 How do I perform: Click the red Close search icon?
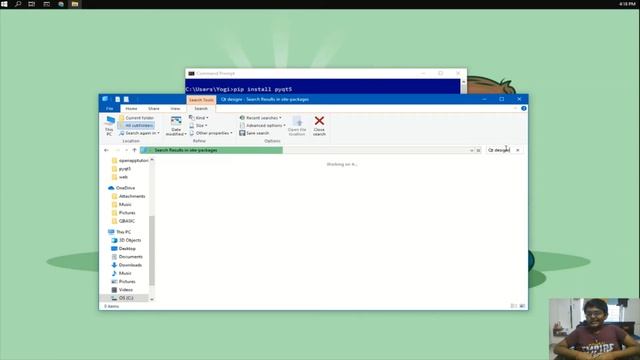pyautogui.click(x=319, y=121)
